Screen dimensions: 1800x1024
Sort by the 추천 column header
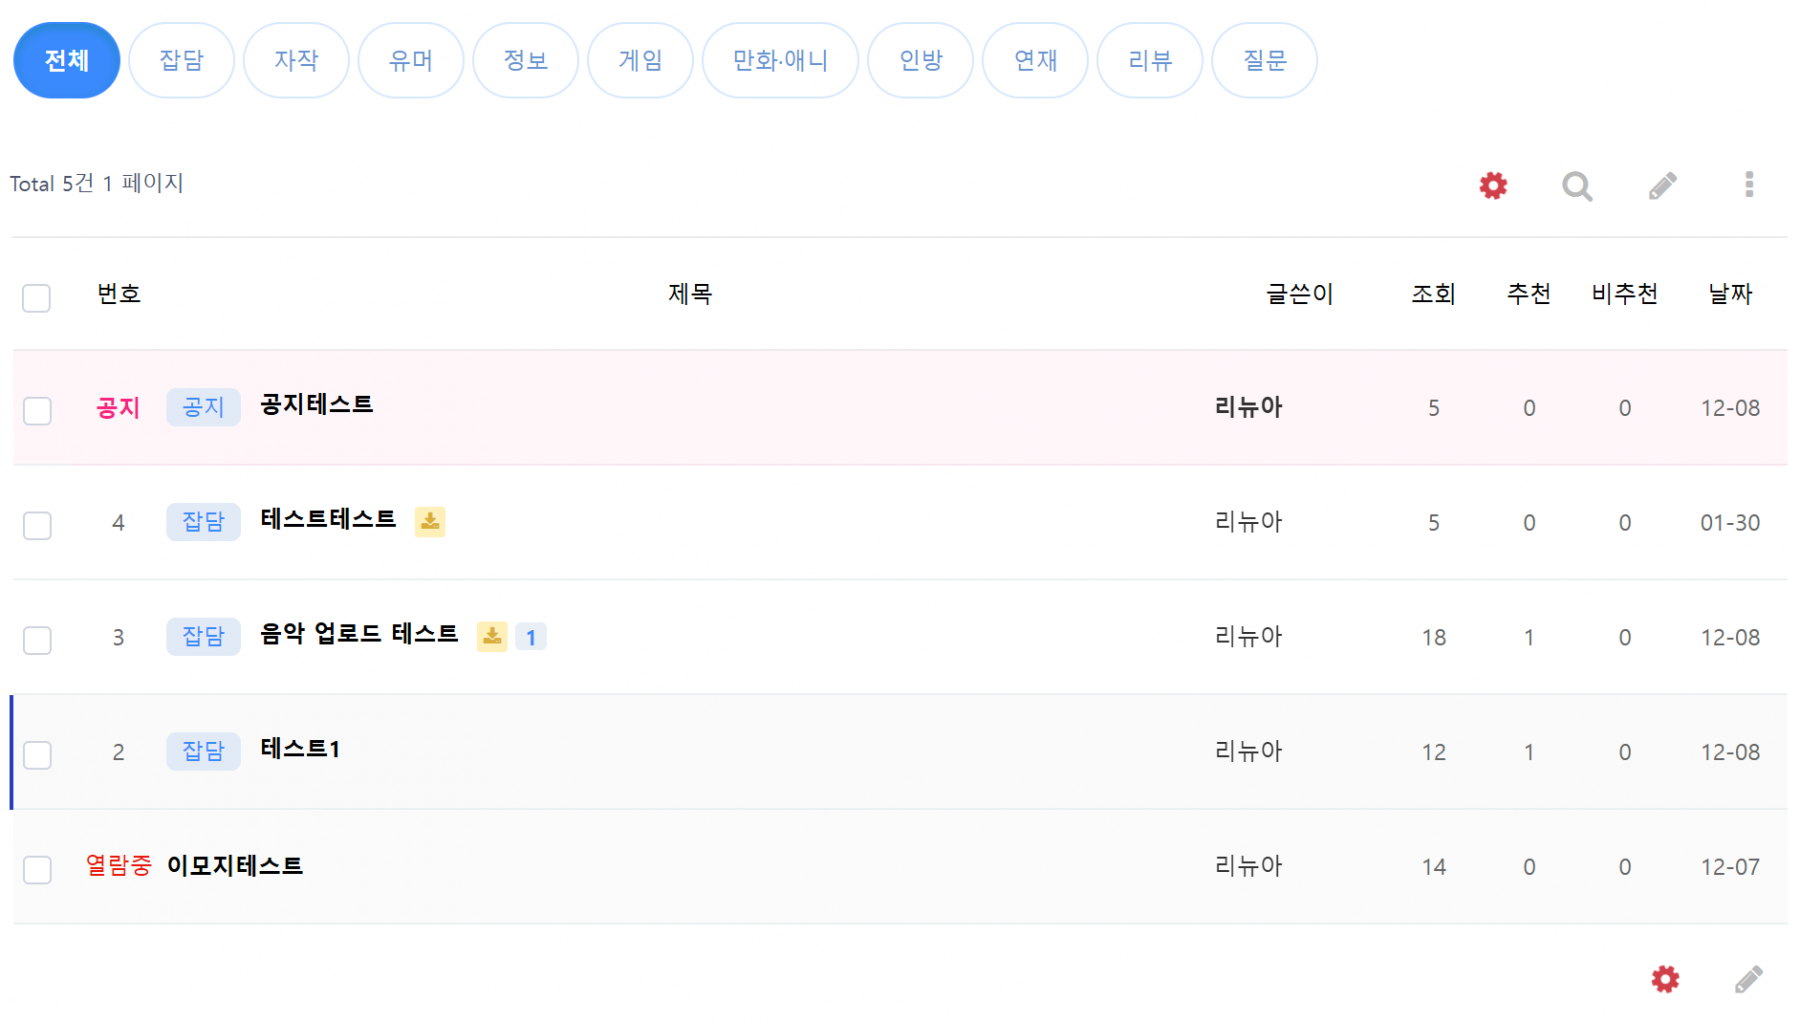[1528, 294]
